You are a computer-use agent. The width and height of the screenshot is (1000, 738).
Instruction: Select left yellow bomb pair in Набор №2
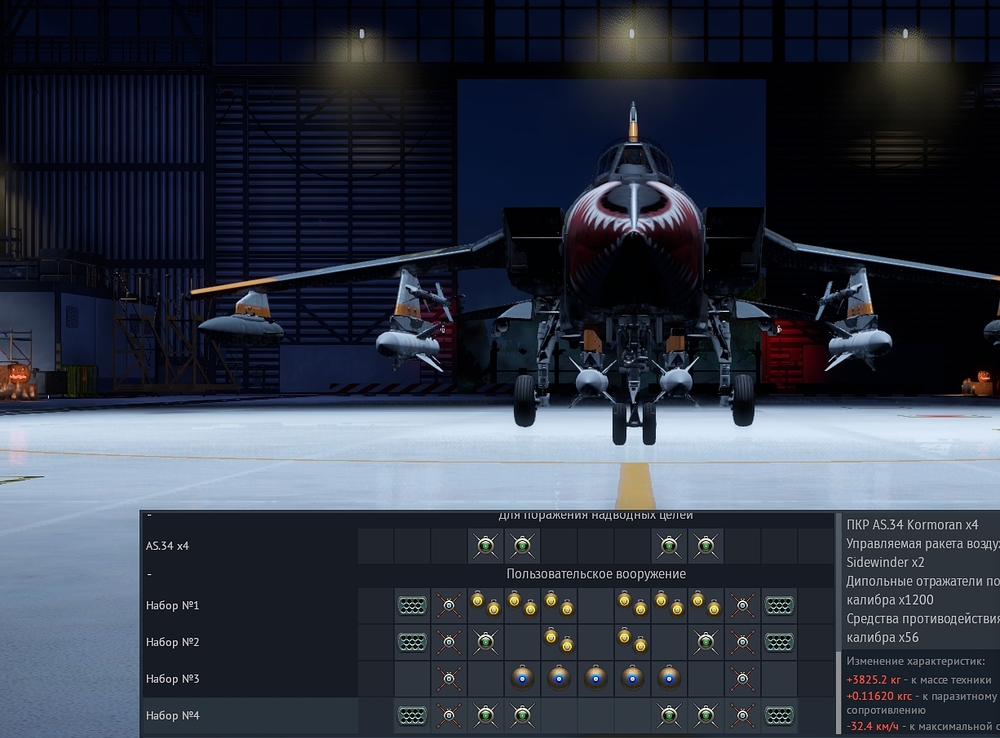pyautogui.click(x=559, y=641)
